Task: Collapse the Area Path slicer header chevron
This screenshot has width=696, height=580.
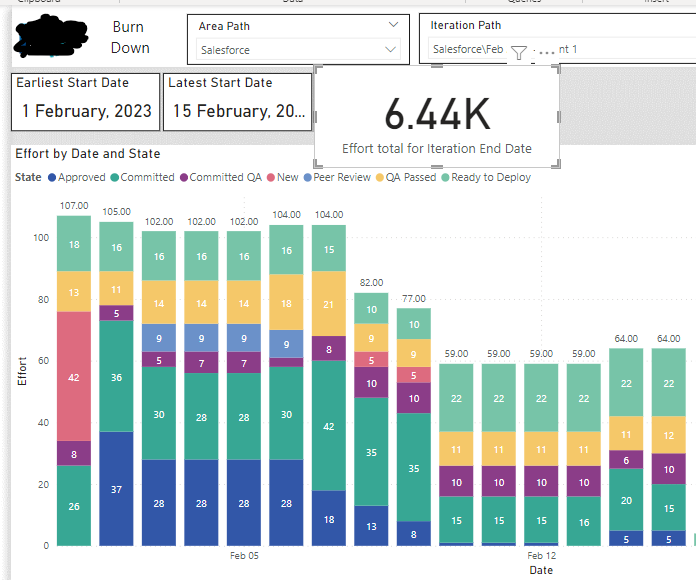Action: coord(393,24)
